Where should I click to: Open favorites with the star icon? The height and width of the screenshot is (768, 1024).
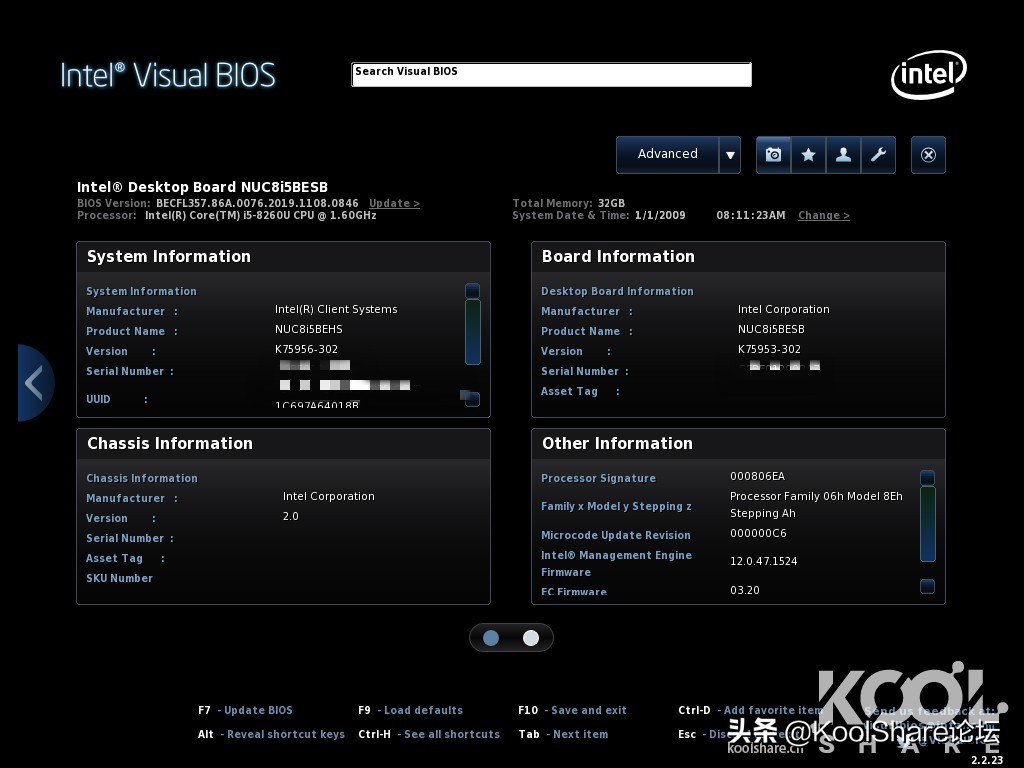click(x=808, y=154)
